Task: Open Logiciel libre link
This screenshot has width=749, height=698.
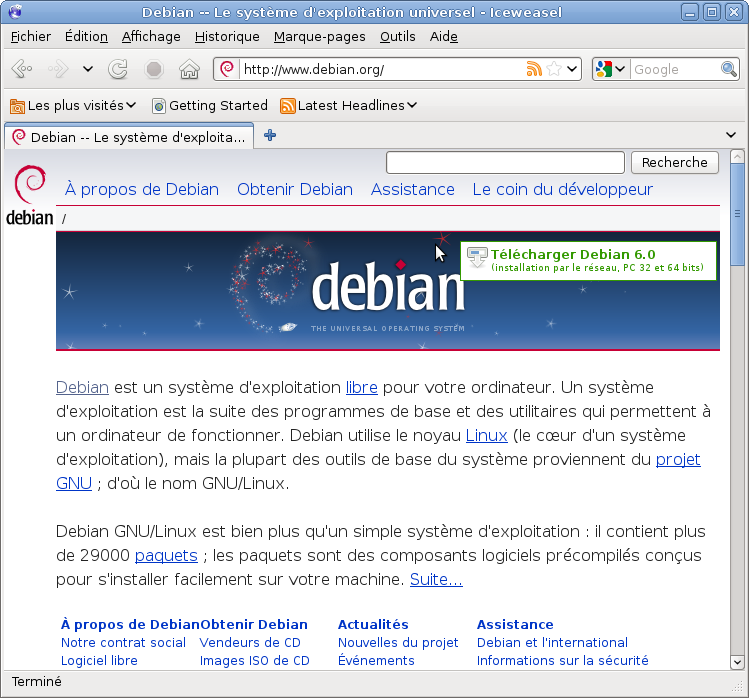Action: [x=99, y=661]
